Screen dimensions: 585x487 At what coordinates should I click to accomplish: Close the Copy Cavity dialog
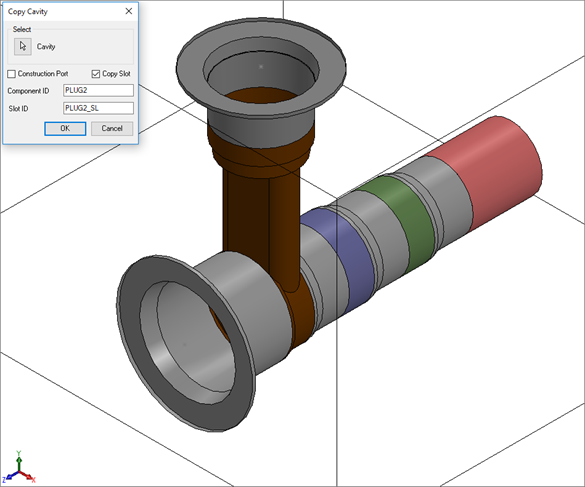129,11
